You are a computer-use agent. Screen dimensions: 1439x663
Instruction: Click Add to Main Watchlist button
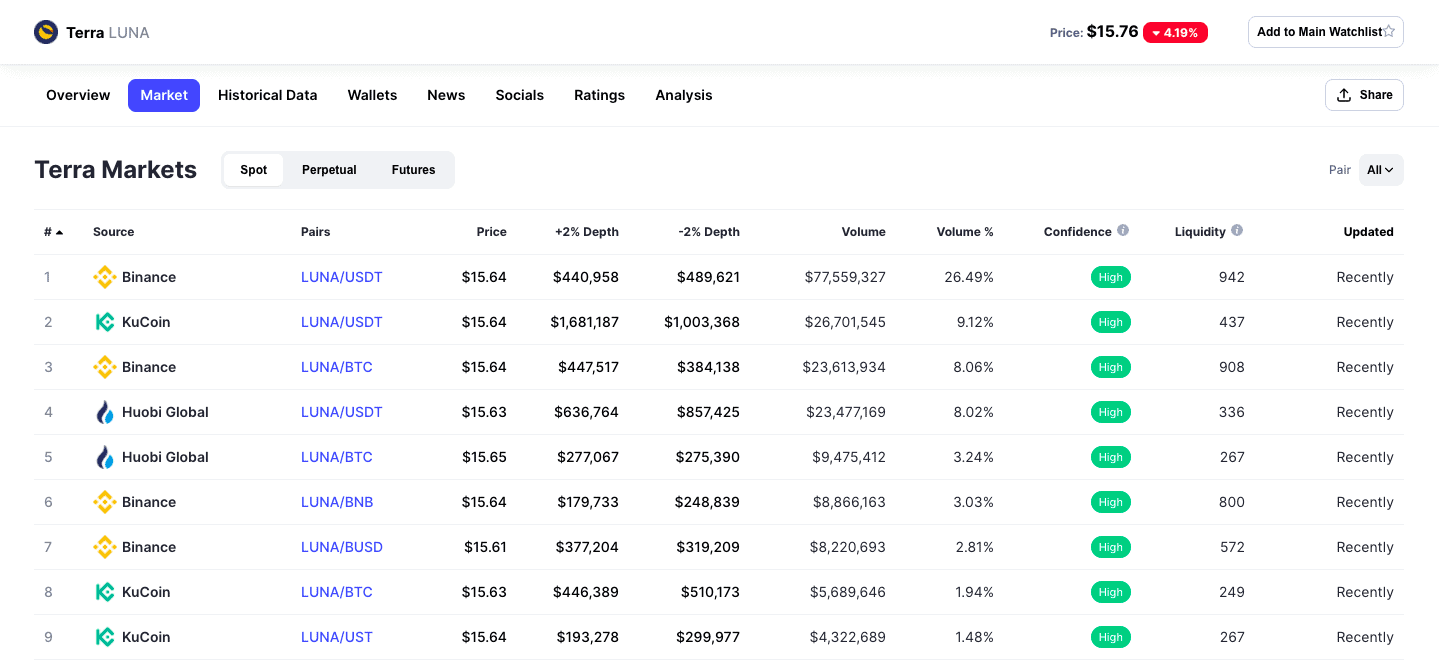[x=1326, y=32]
